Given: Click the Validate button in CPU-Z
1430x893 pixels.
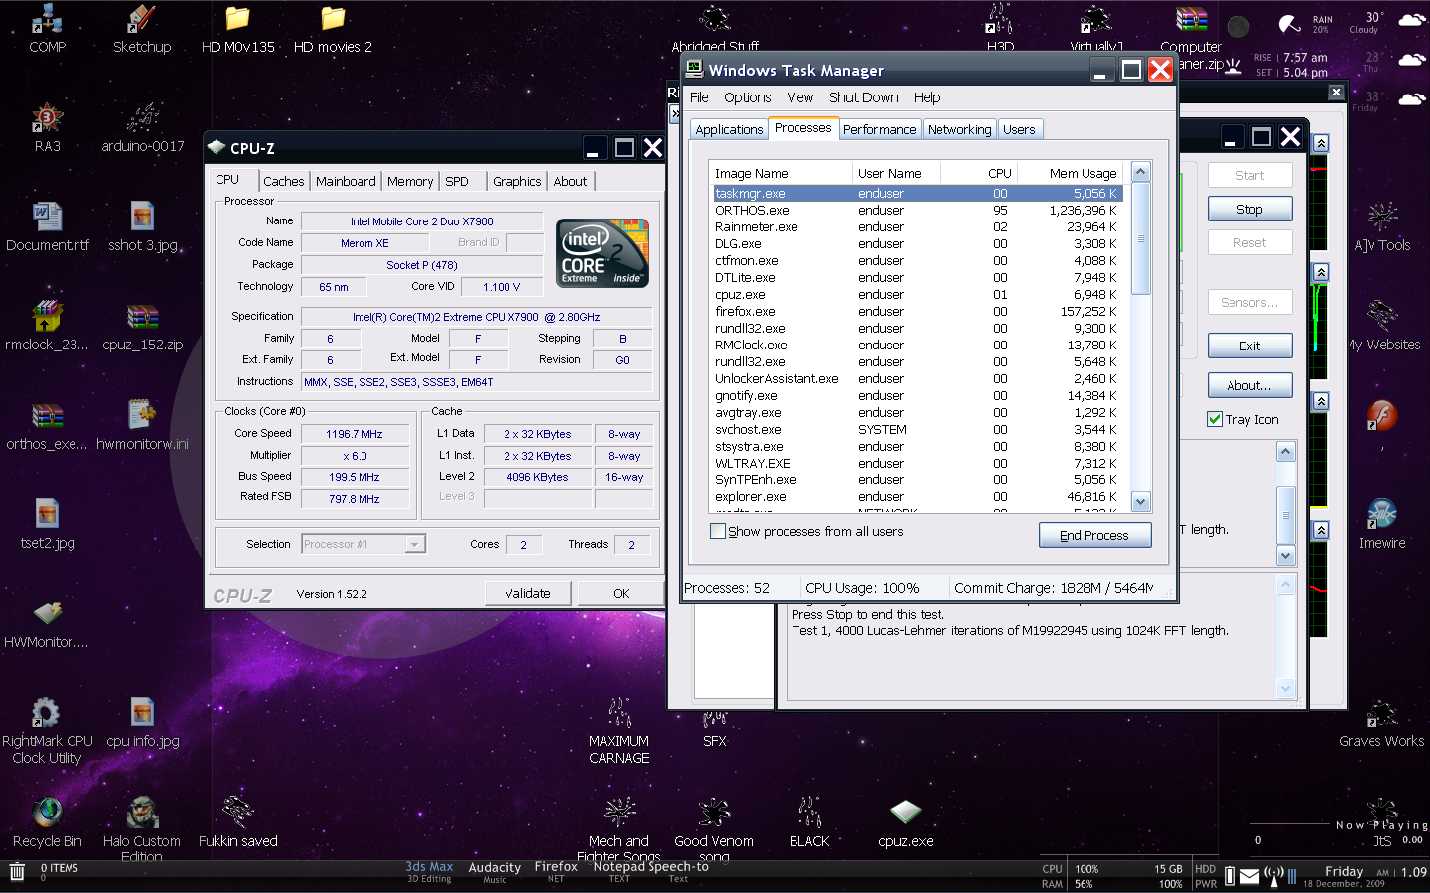Looking at the screenshot, I should 528,593.
